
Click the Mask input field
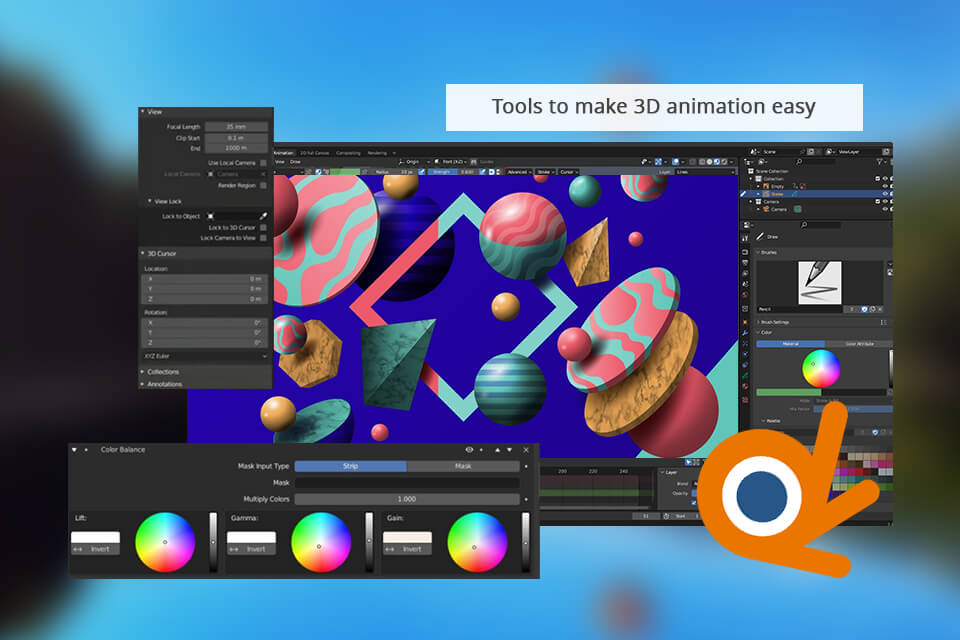click(x=407, y=483)
